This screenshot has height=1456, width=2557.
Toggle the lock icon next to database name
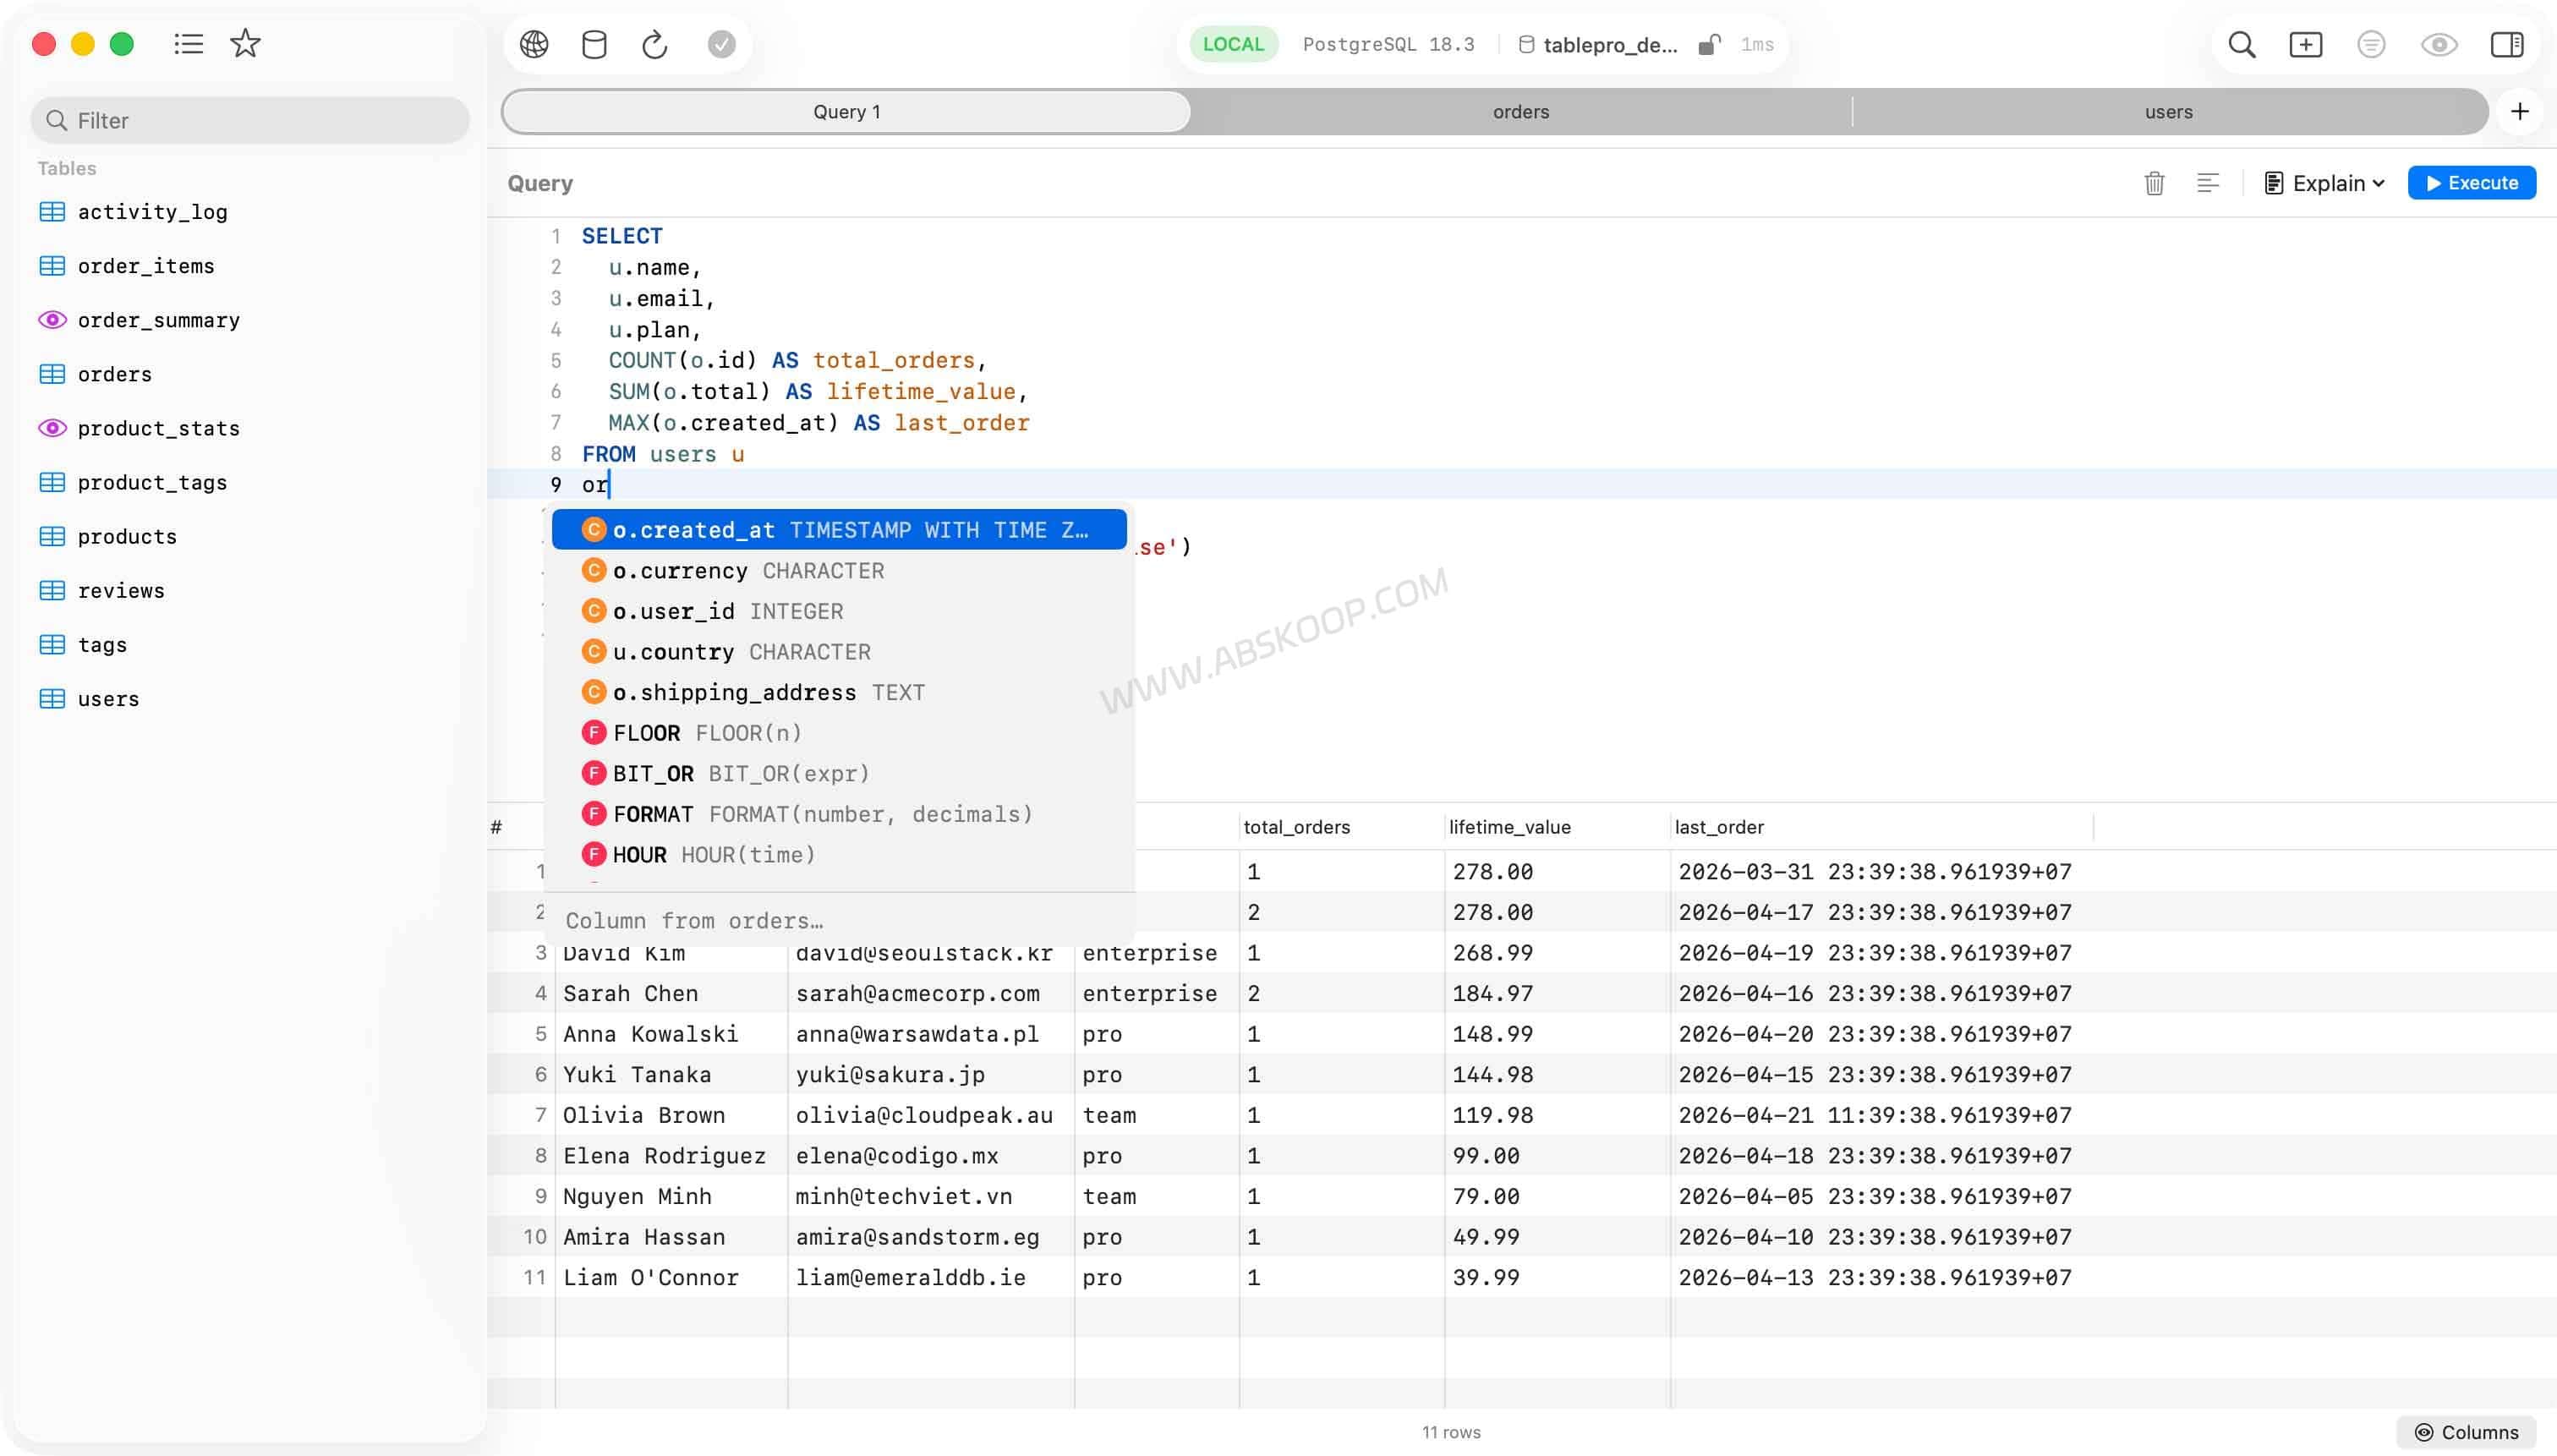point(1709,44)
